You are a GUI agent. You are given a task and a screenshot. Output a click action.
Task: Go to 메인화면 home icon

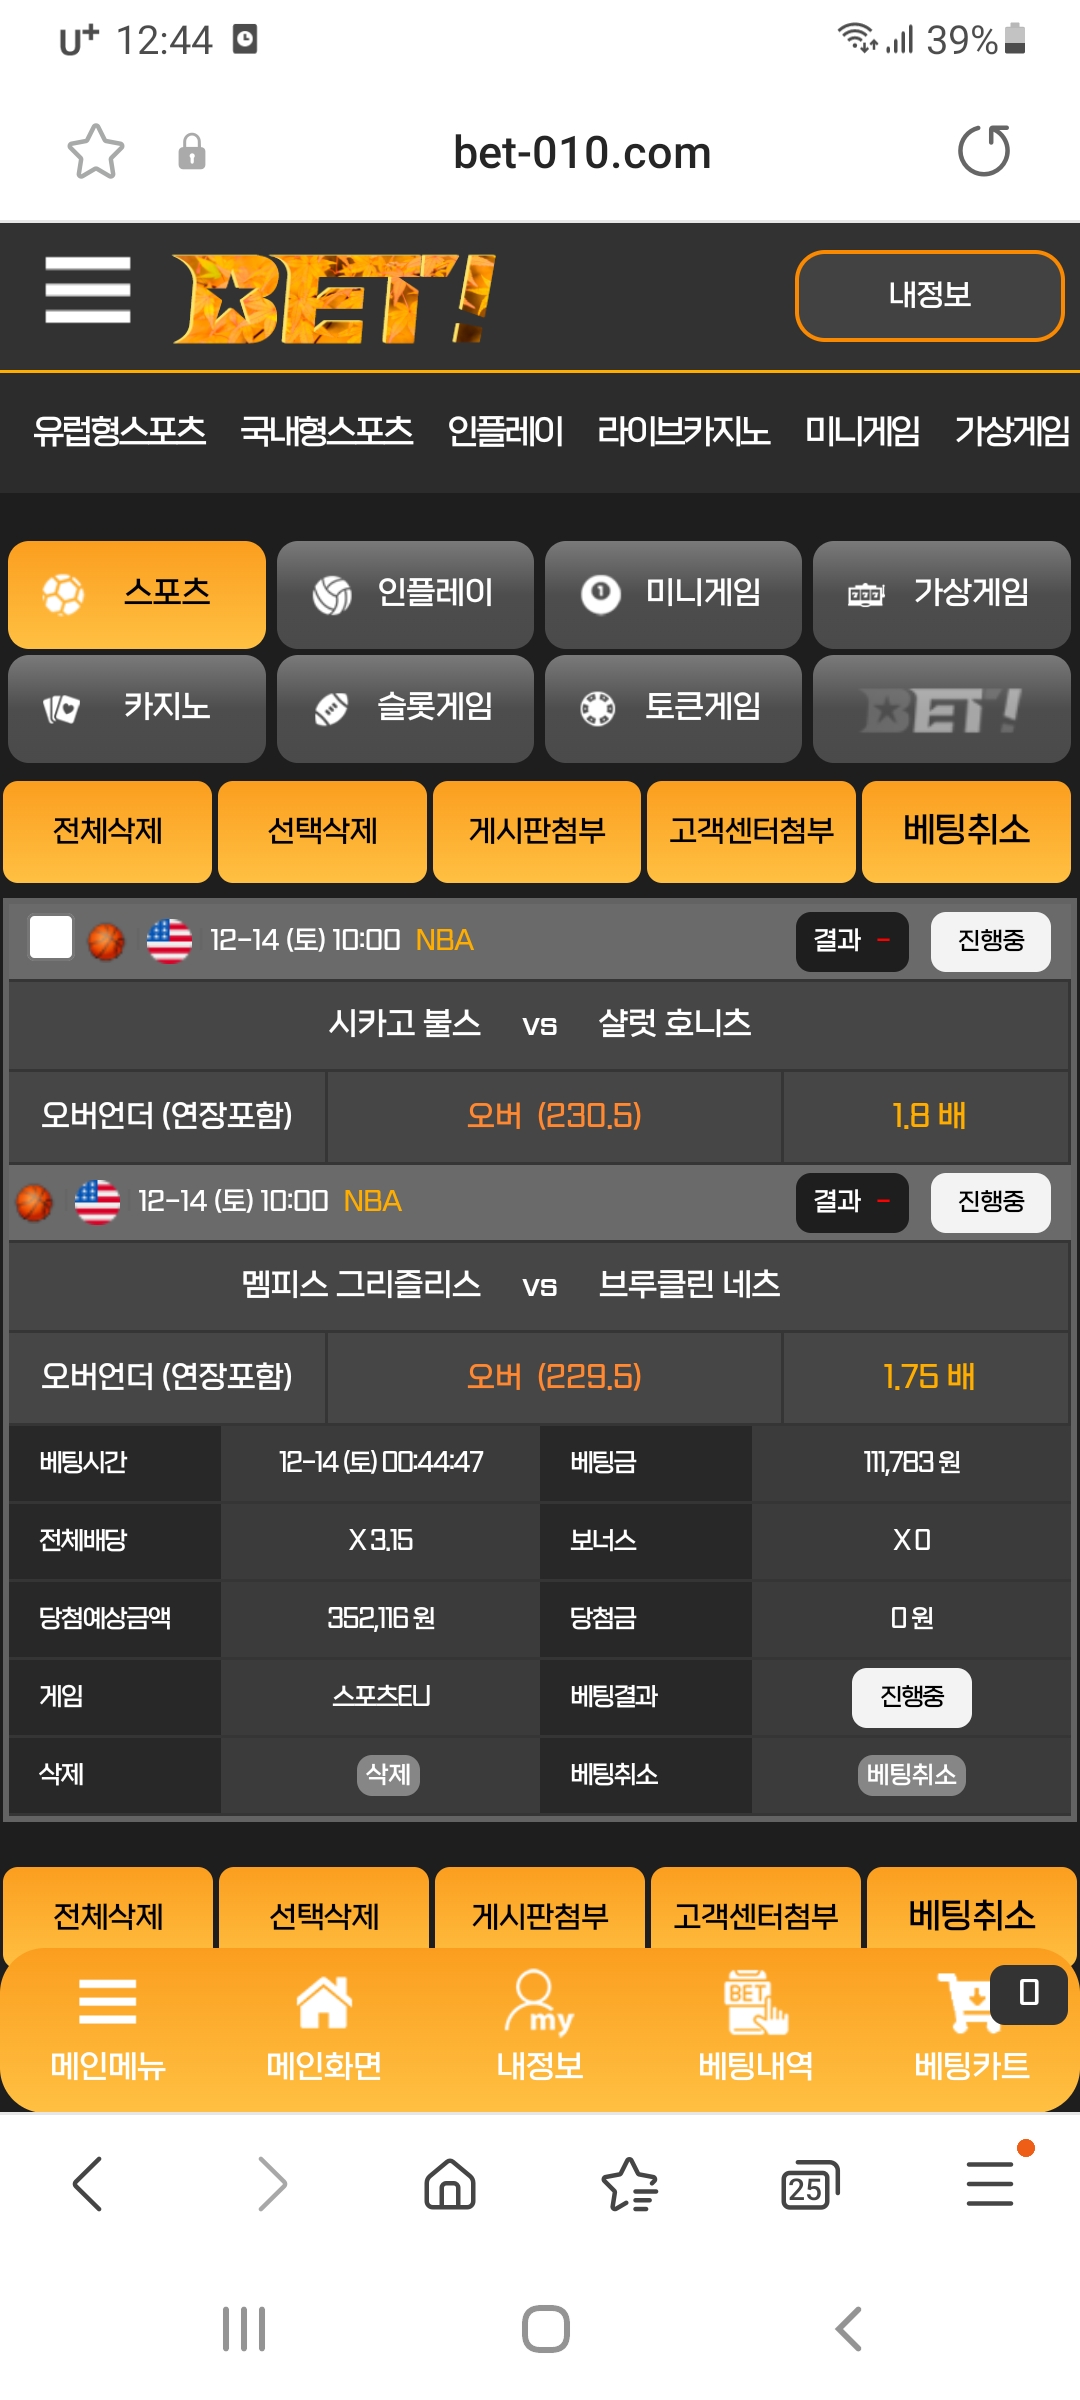point(324,2028)
